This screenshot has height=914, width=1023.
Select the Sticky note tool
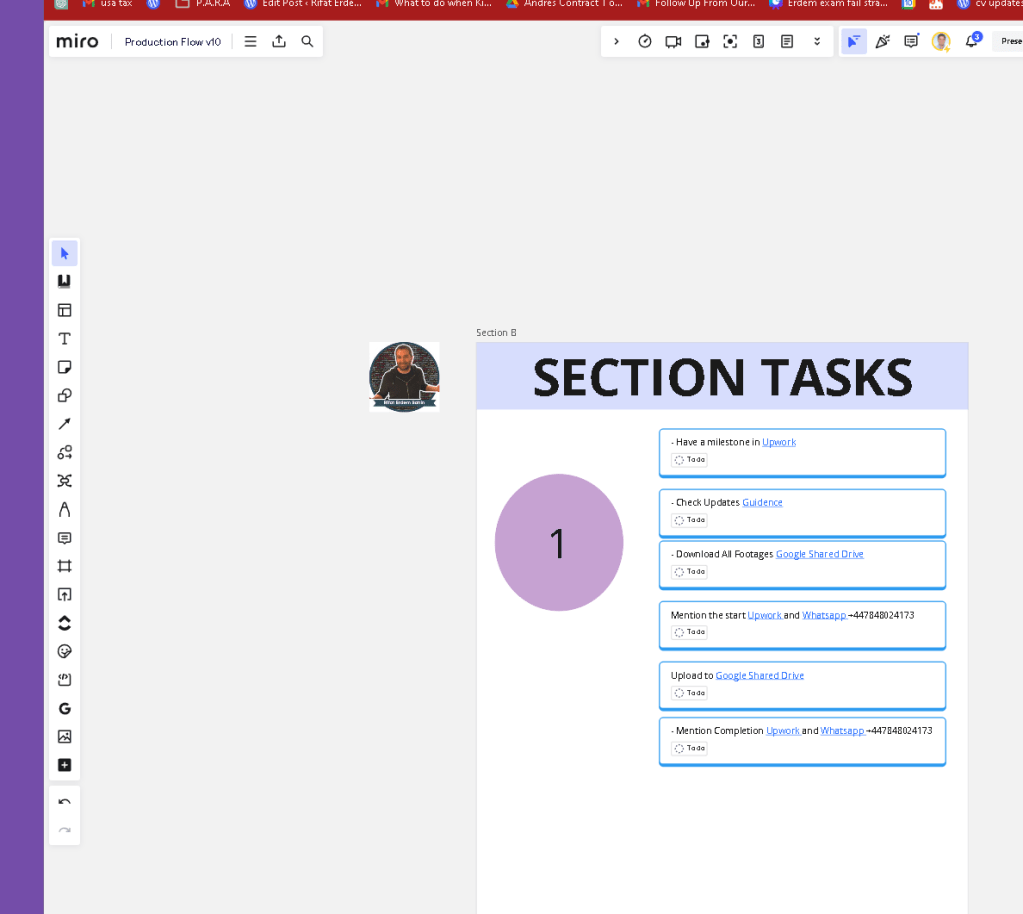pyautogui.click(x=65, y=367)
